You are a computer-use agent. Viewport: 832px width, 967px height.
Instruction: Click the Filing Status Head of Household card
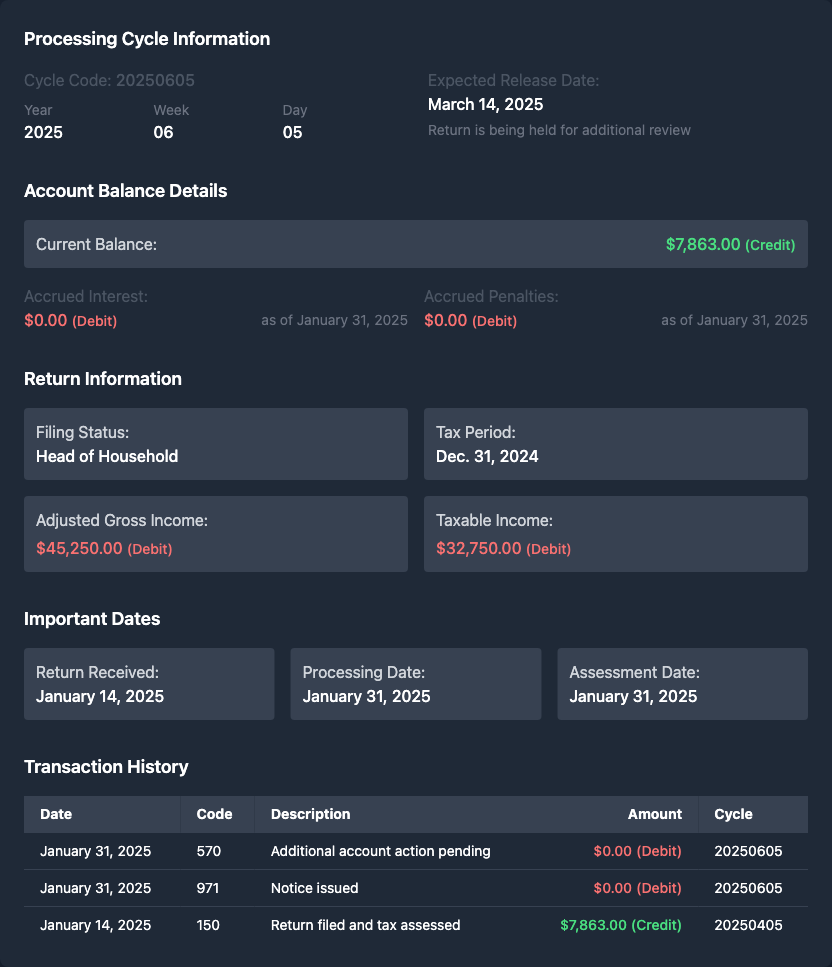tap(215, 444)
